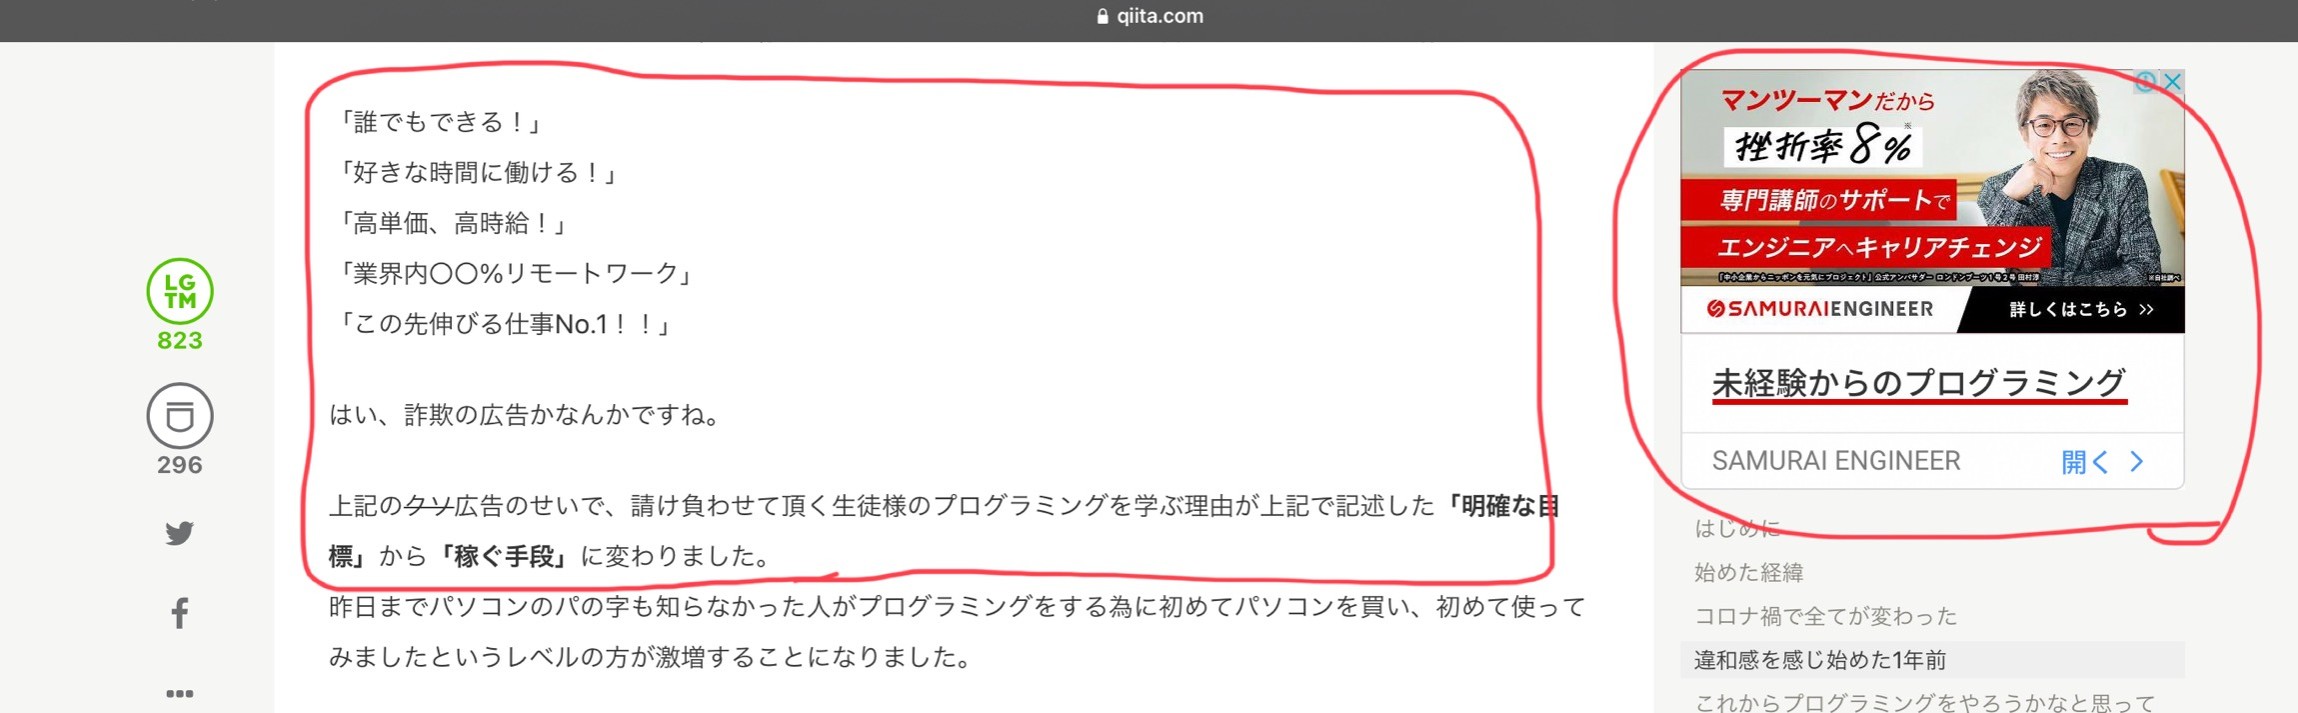Jump to はじめに section in contents

coord(1737,528)
